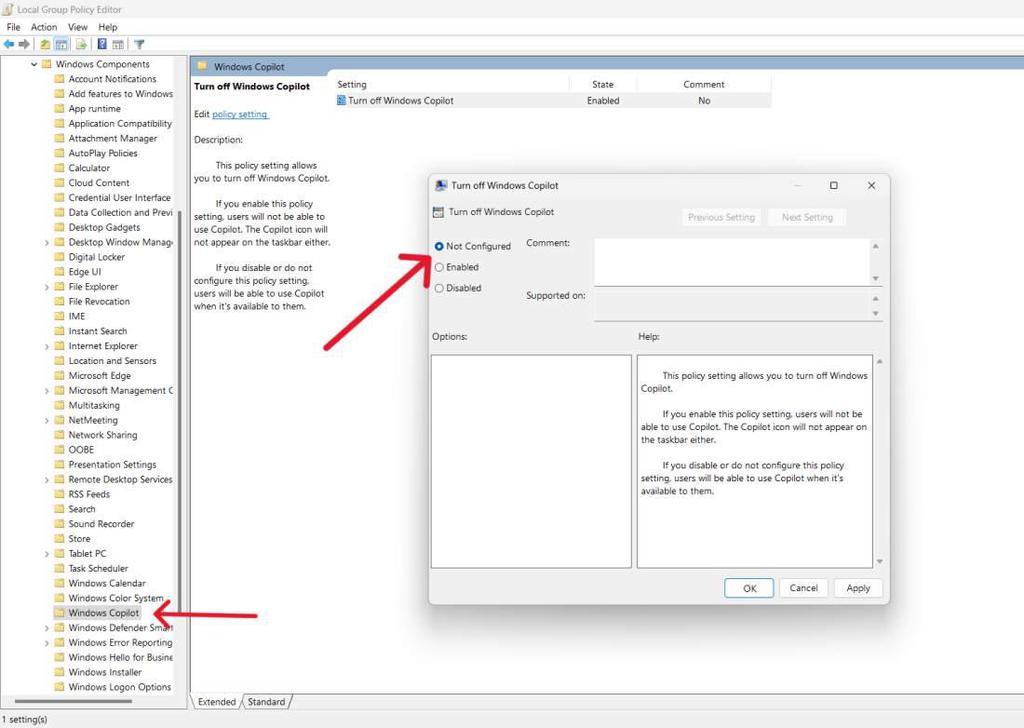Switch to the Standard tab

pyautogui.click(x=266, y=701)
